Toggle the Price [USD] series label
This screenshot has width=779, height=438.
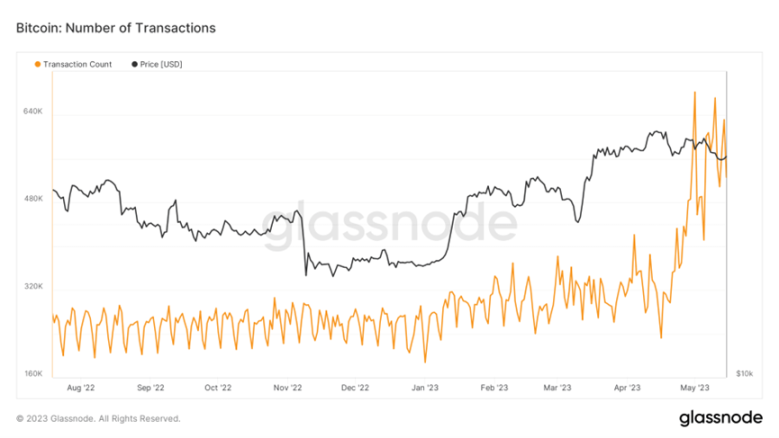tap(163, 64)
